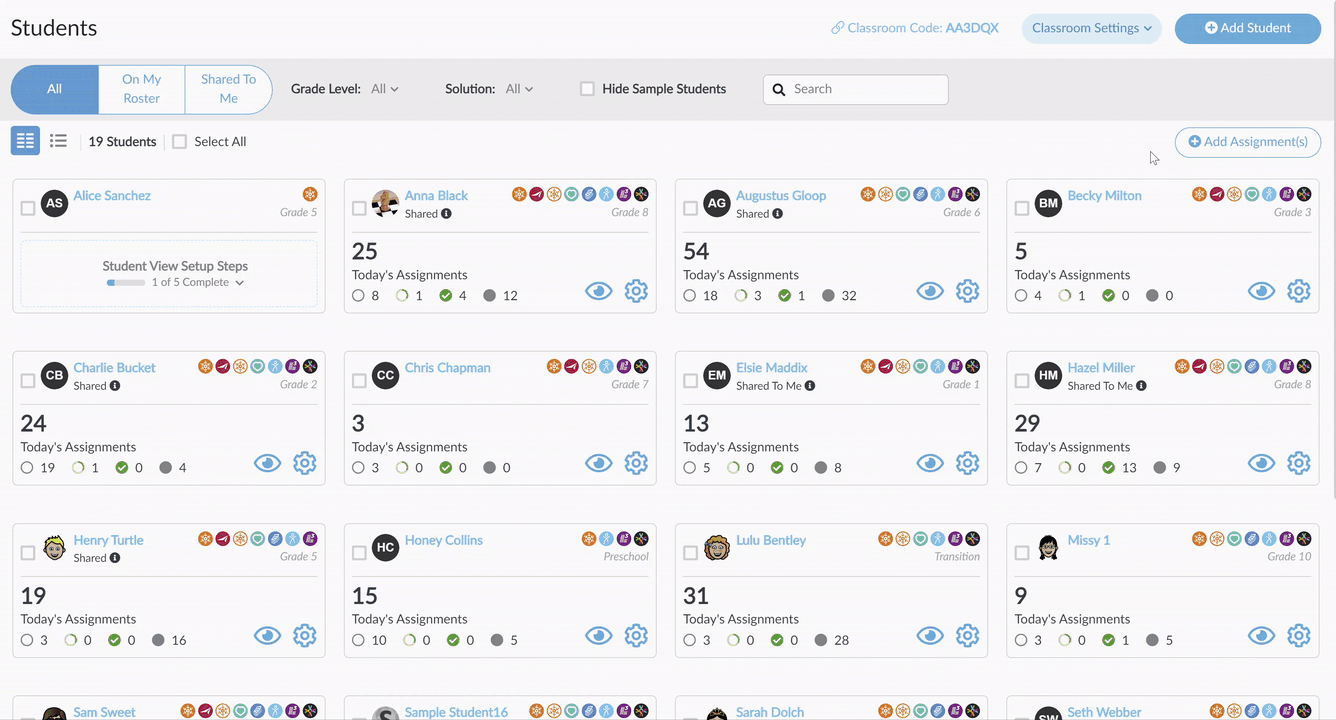This screenshot has width=1336, height=720.
Task: Expand Student View Setup Steps progress
Action: point(239,283)
